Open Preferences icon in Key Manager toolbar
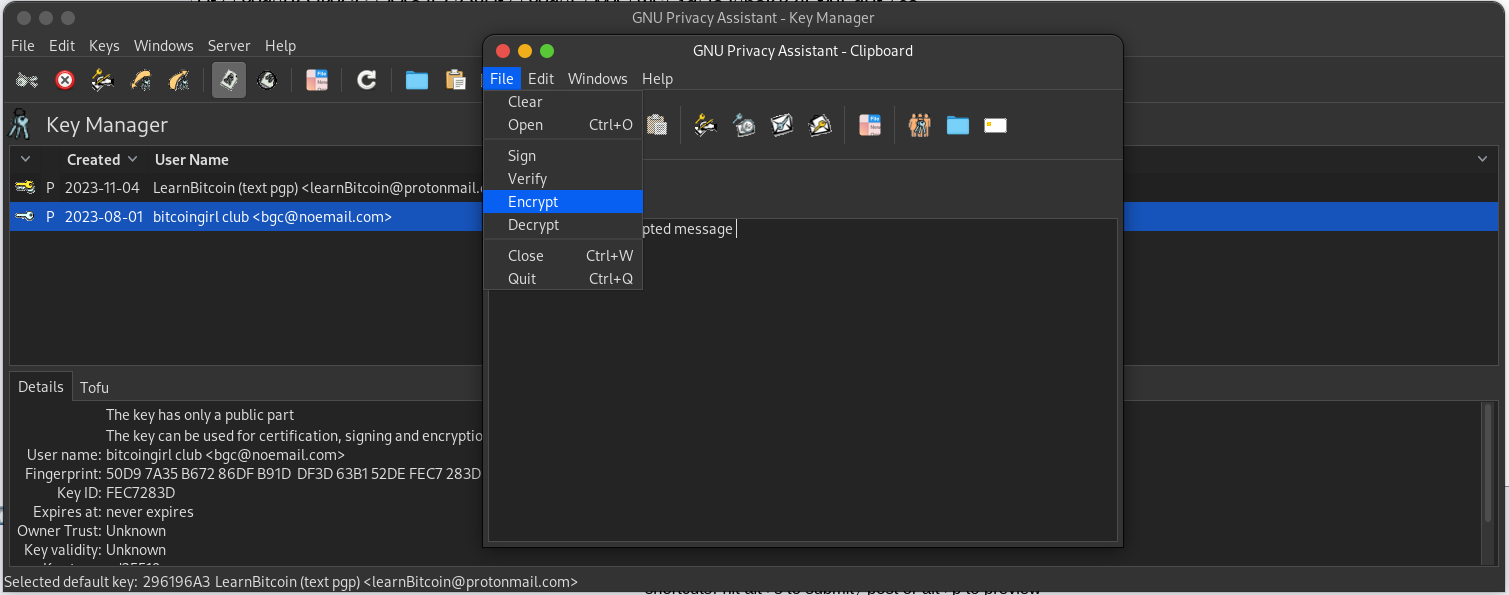Screen dimensions: 1509x595 click(317, 80)
